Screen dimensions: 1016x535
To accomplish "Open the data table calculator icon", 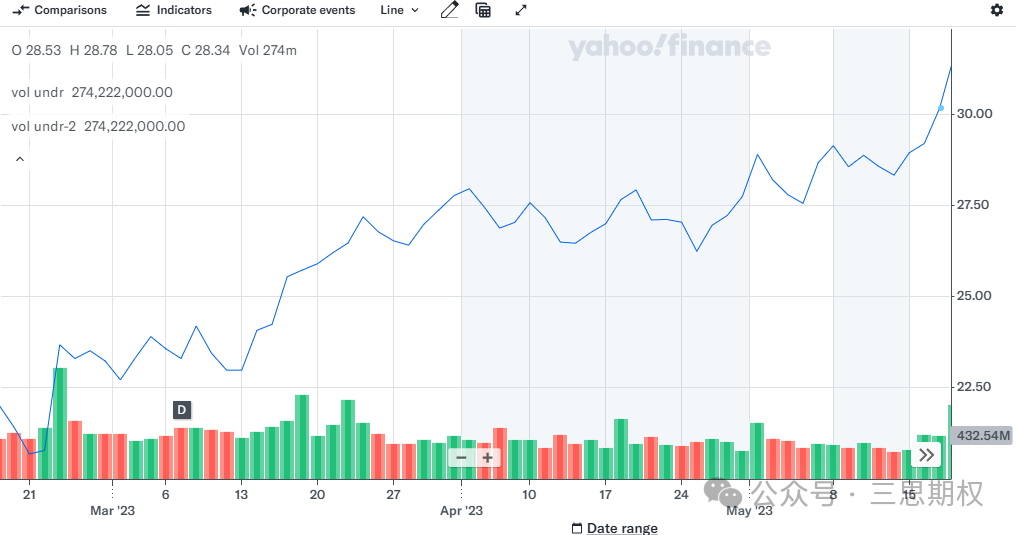I will [x=483, y=10].
